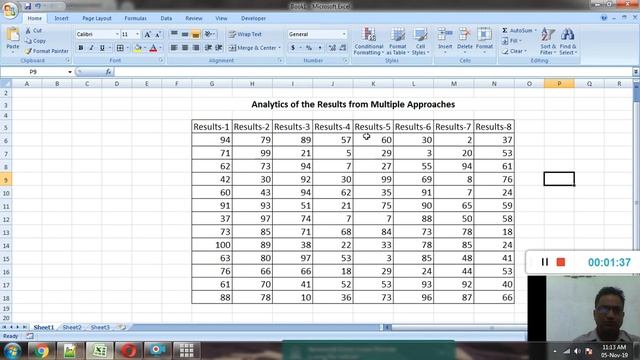
Task: Switch to Sheet3 tab
Action: point(100,327)
